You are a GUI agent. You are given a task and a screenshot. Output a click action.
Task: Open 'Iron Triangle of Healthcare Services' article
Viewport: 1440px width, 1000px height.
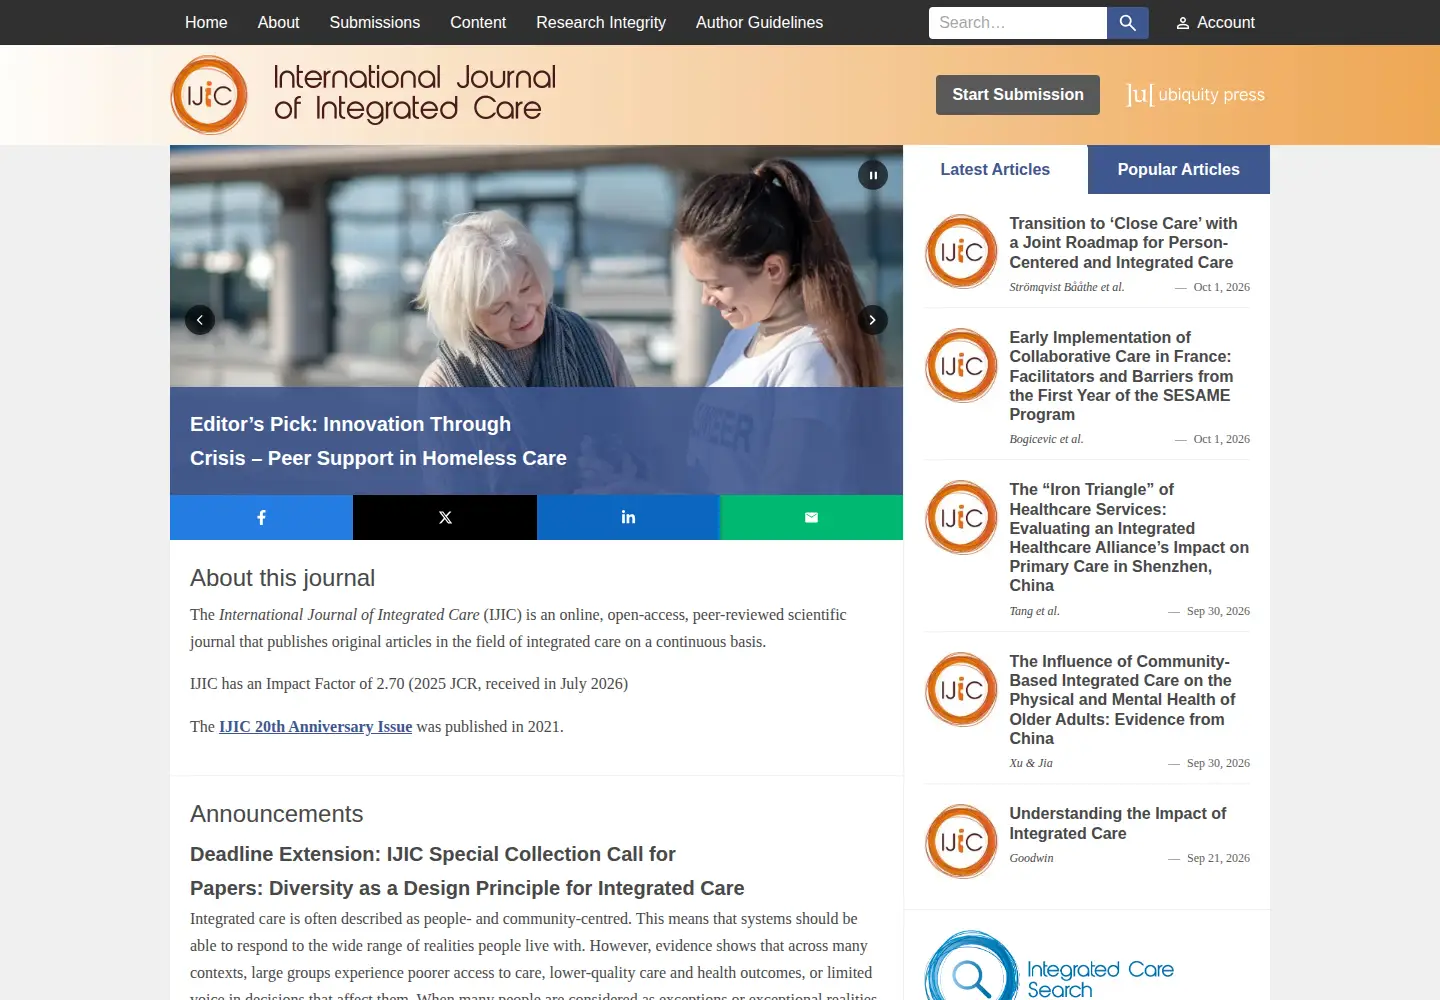click(x=1129, y=537)
